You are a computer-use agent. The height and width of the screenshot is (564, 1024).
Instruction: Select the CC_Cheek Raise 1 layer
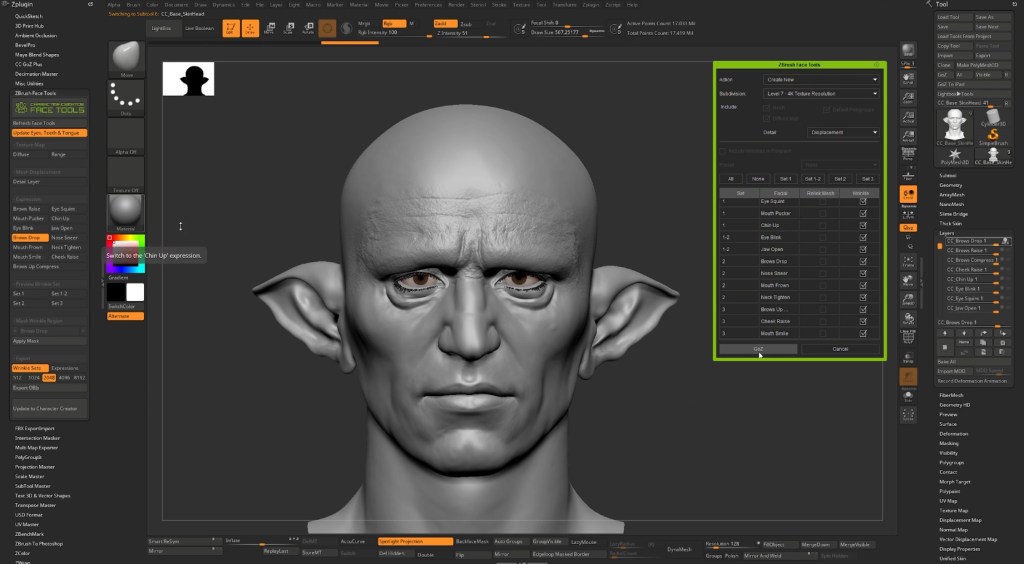point(968,270)
